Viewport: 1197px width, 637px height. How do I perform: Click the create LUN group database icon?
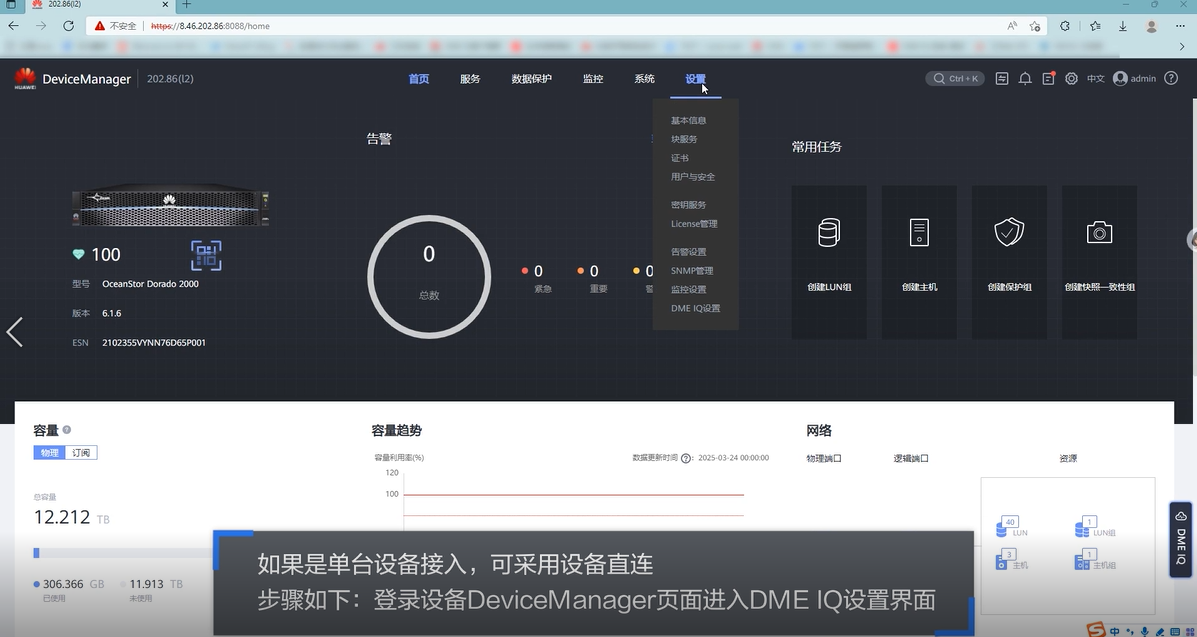point(829,232)
